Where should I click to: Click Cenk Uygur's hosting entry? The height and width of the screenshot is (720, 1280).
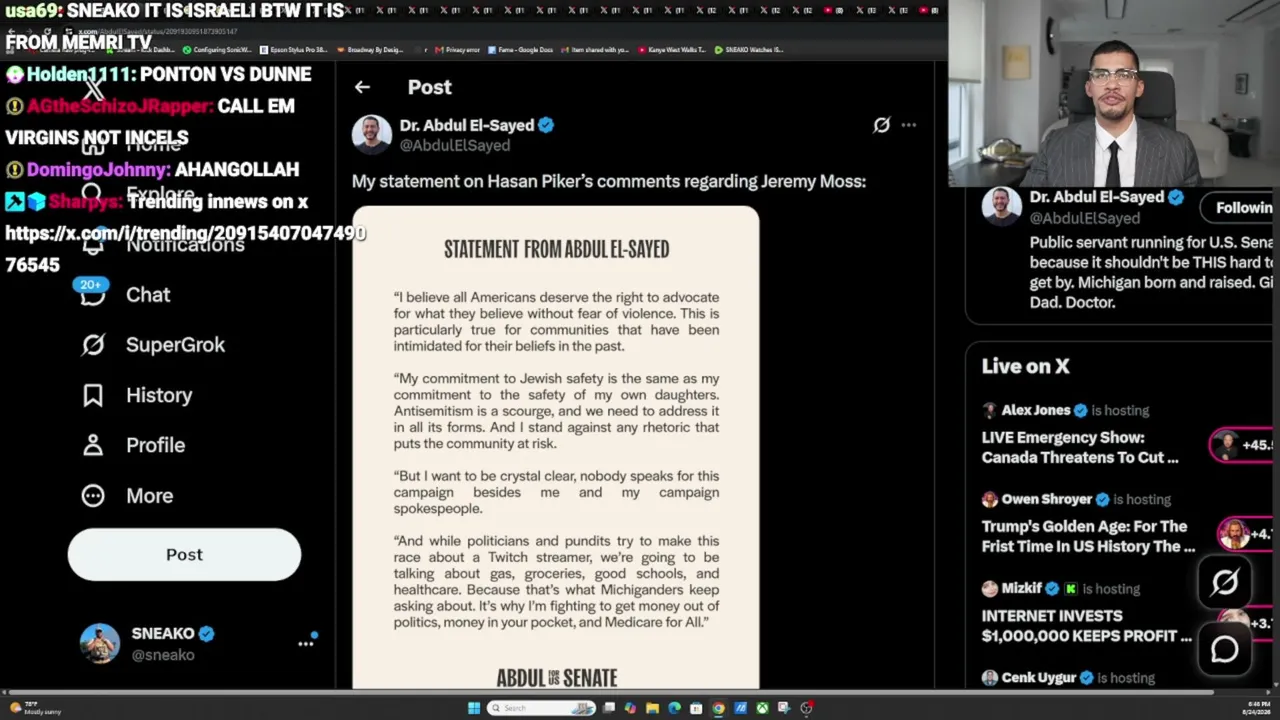click(x=1068, y=678)
